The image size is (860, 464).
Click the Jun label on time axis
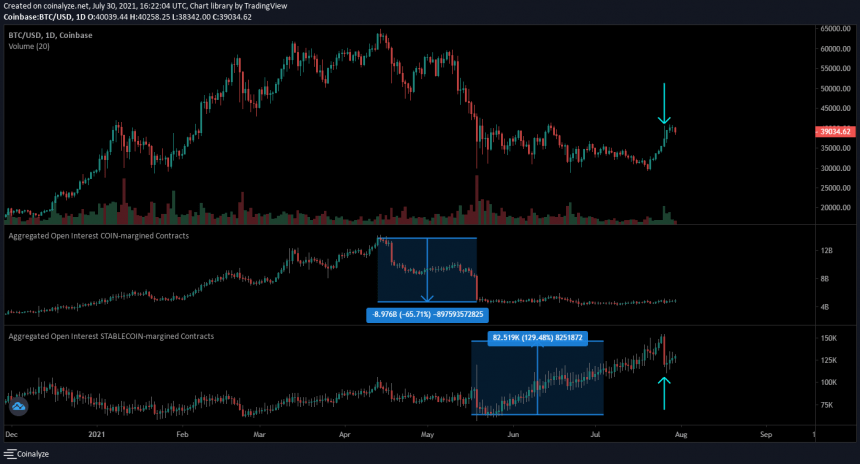click(x=513, y=436)
